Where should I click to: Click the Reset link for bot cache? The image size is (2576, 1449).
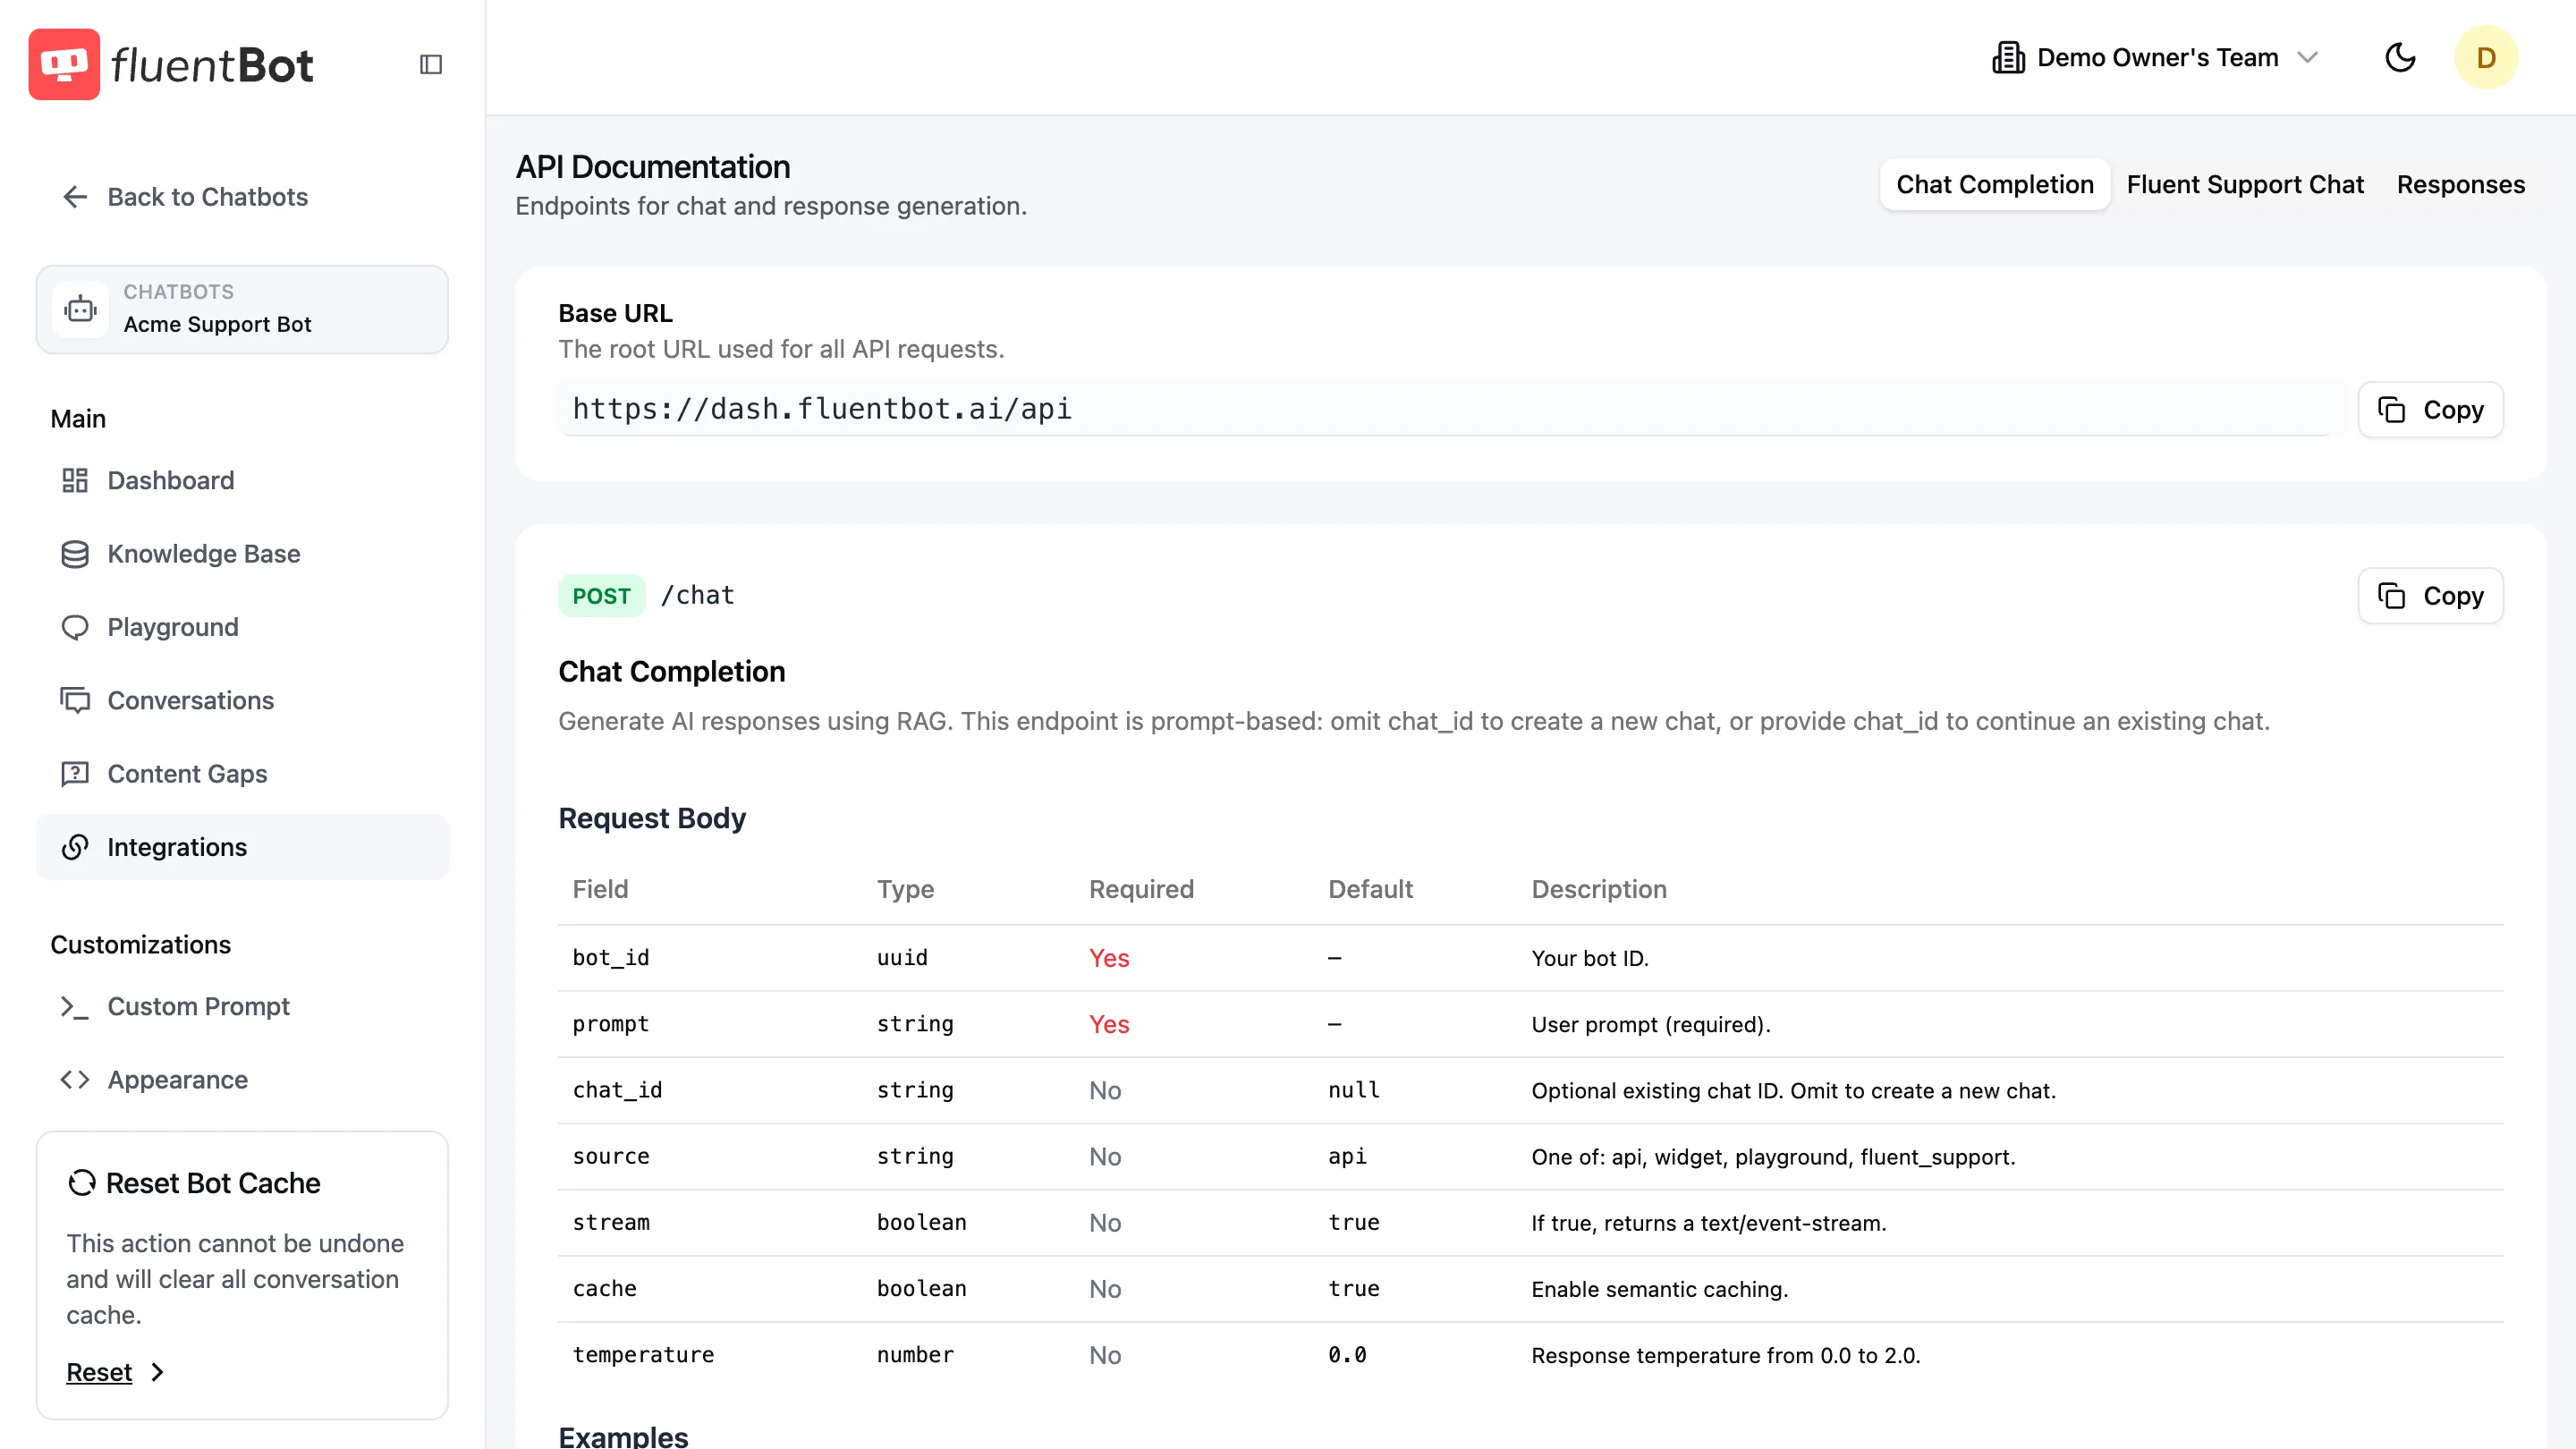tap(99, 1372)
